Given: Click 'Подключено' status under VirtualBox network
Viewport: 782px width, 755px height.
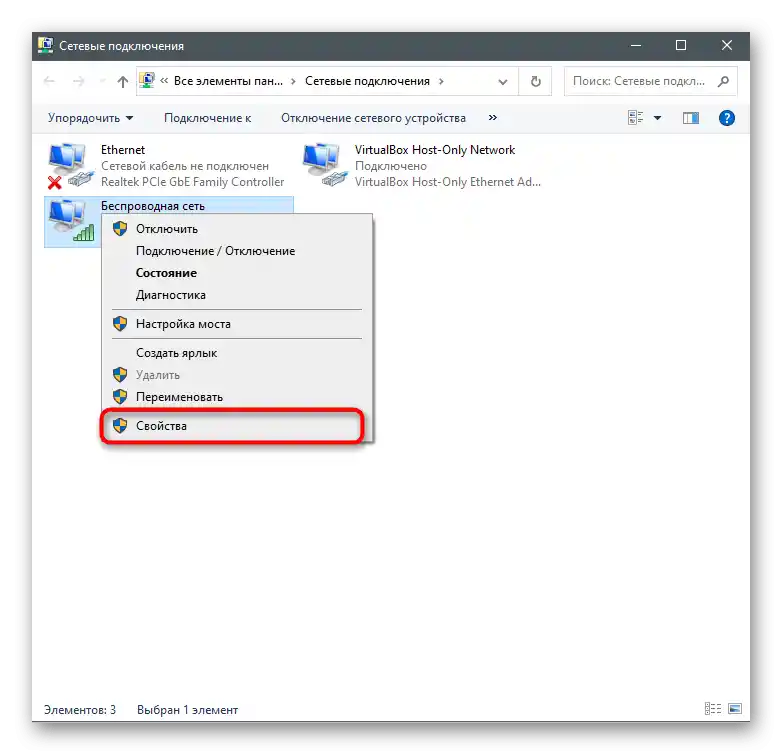Looking at the screenshot, I should [x=391, y=166].
